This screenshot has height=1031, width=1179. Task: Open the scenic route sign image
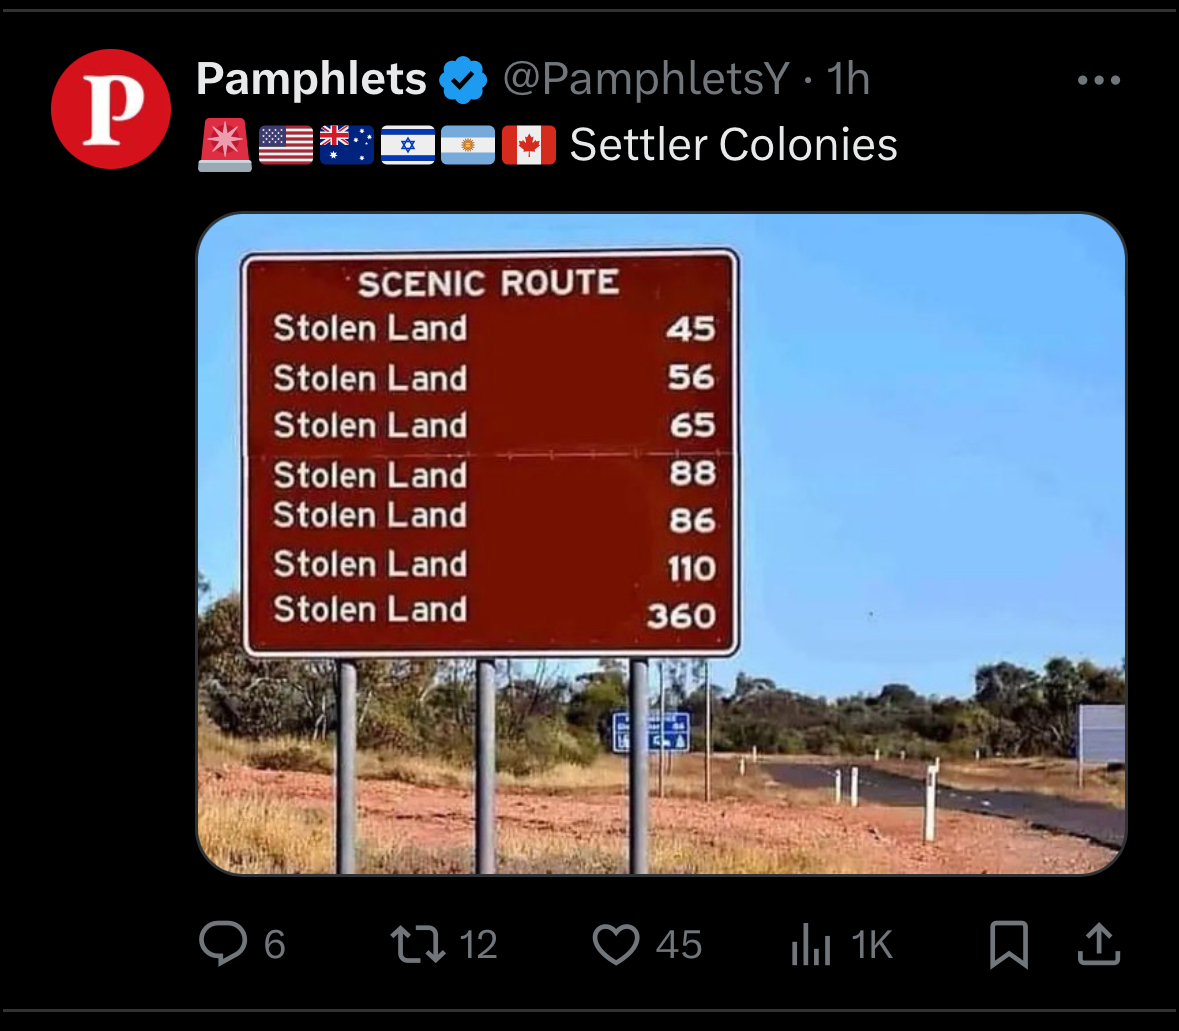tap(661, 544)
